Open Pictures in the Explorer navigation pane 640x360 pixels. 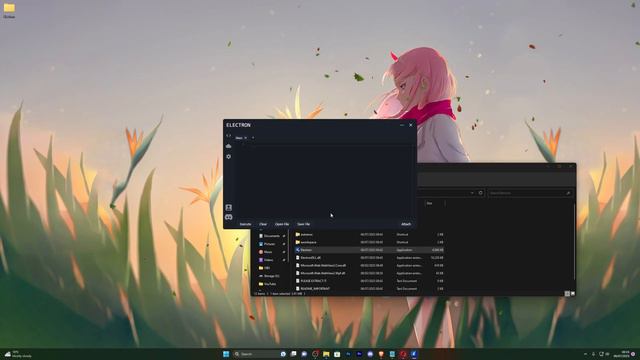pos(269,244)
